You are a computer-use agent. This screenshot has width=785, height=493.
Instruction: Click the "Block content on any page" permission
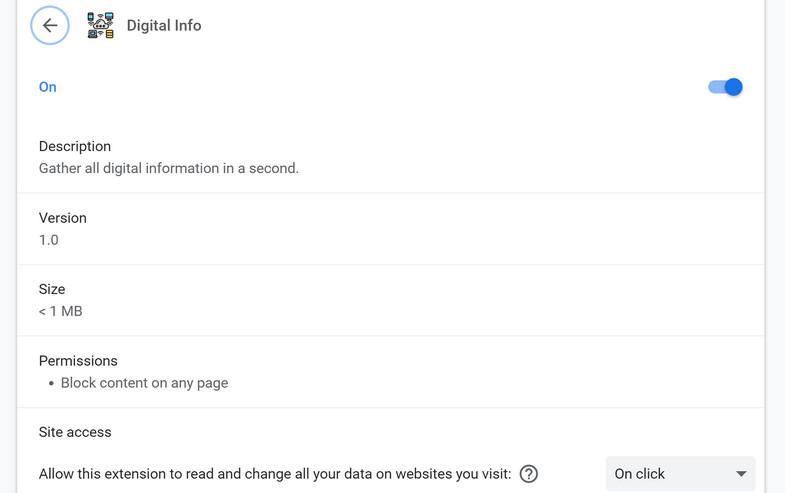pos(144,383)
